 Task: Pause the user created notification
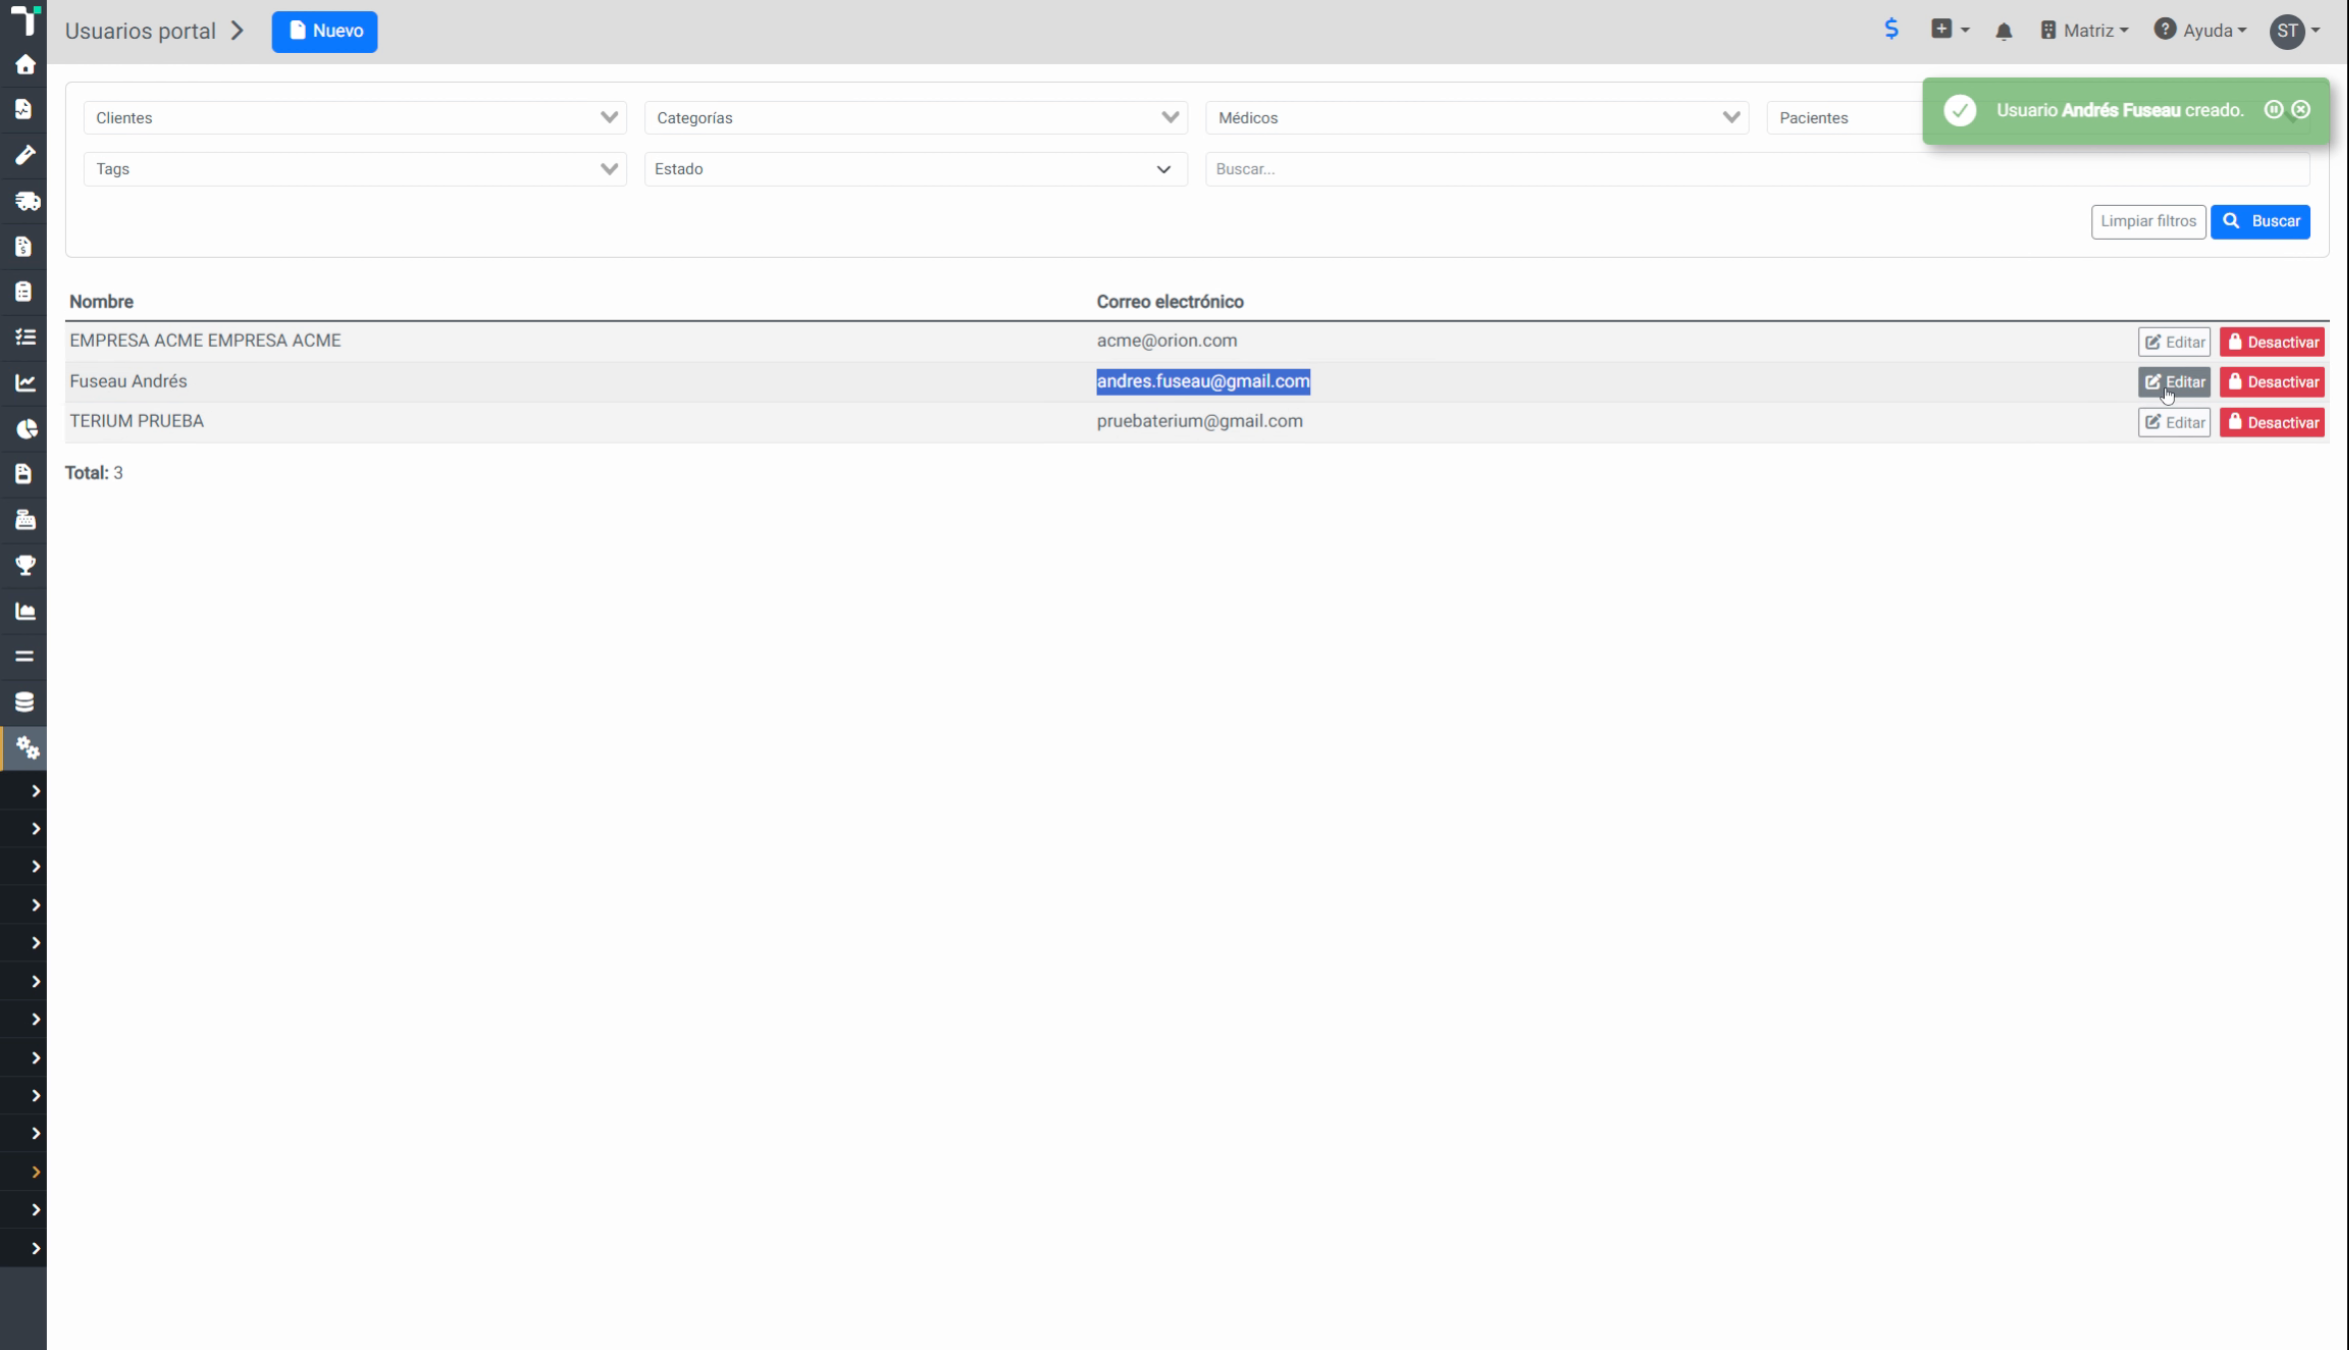pos(2273,110)
